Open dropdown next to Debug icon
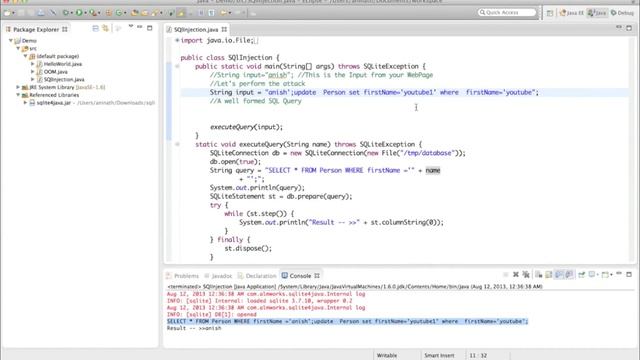640x360 pixels. coord(71,13)
